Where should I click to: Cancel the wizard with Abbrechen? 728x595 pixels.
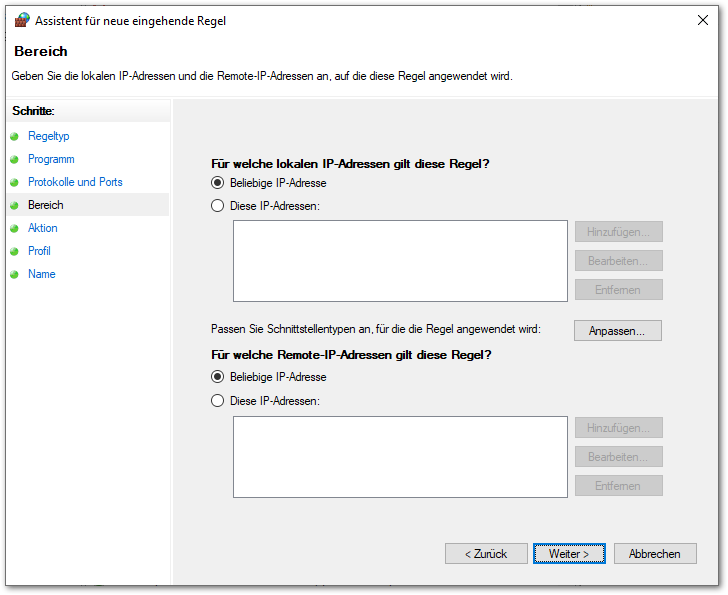pyautogui.click(x=655, y=553)
